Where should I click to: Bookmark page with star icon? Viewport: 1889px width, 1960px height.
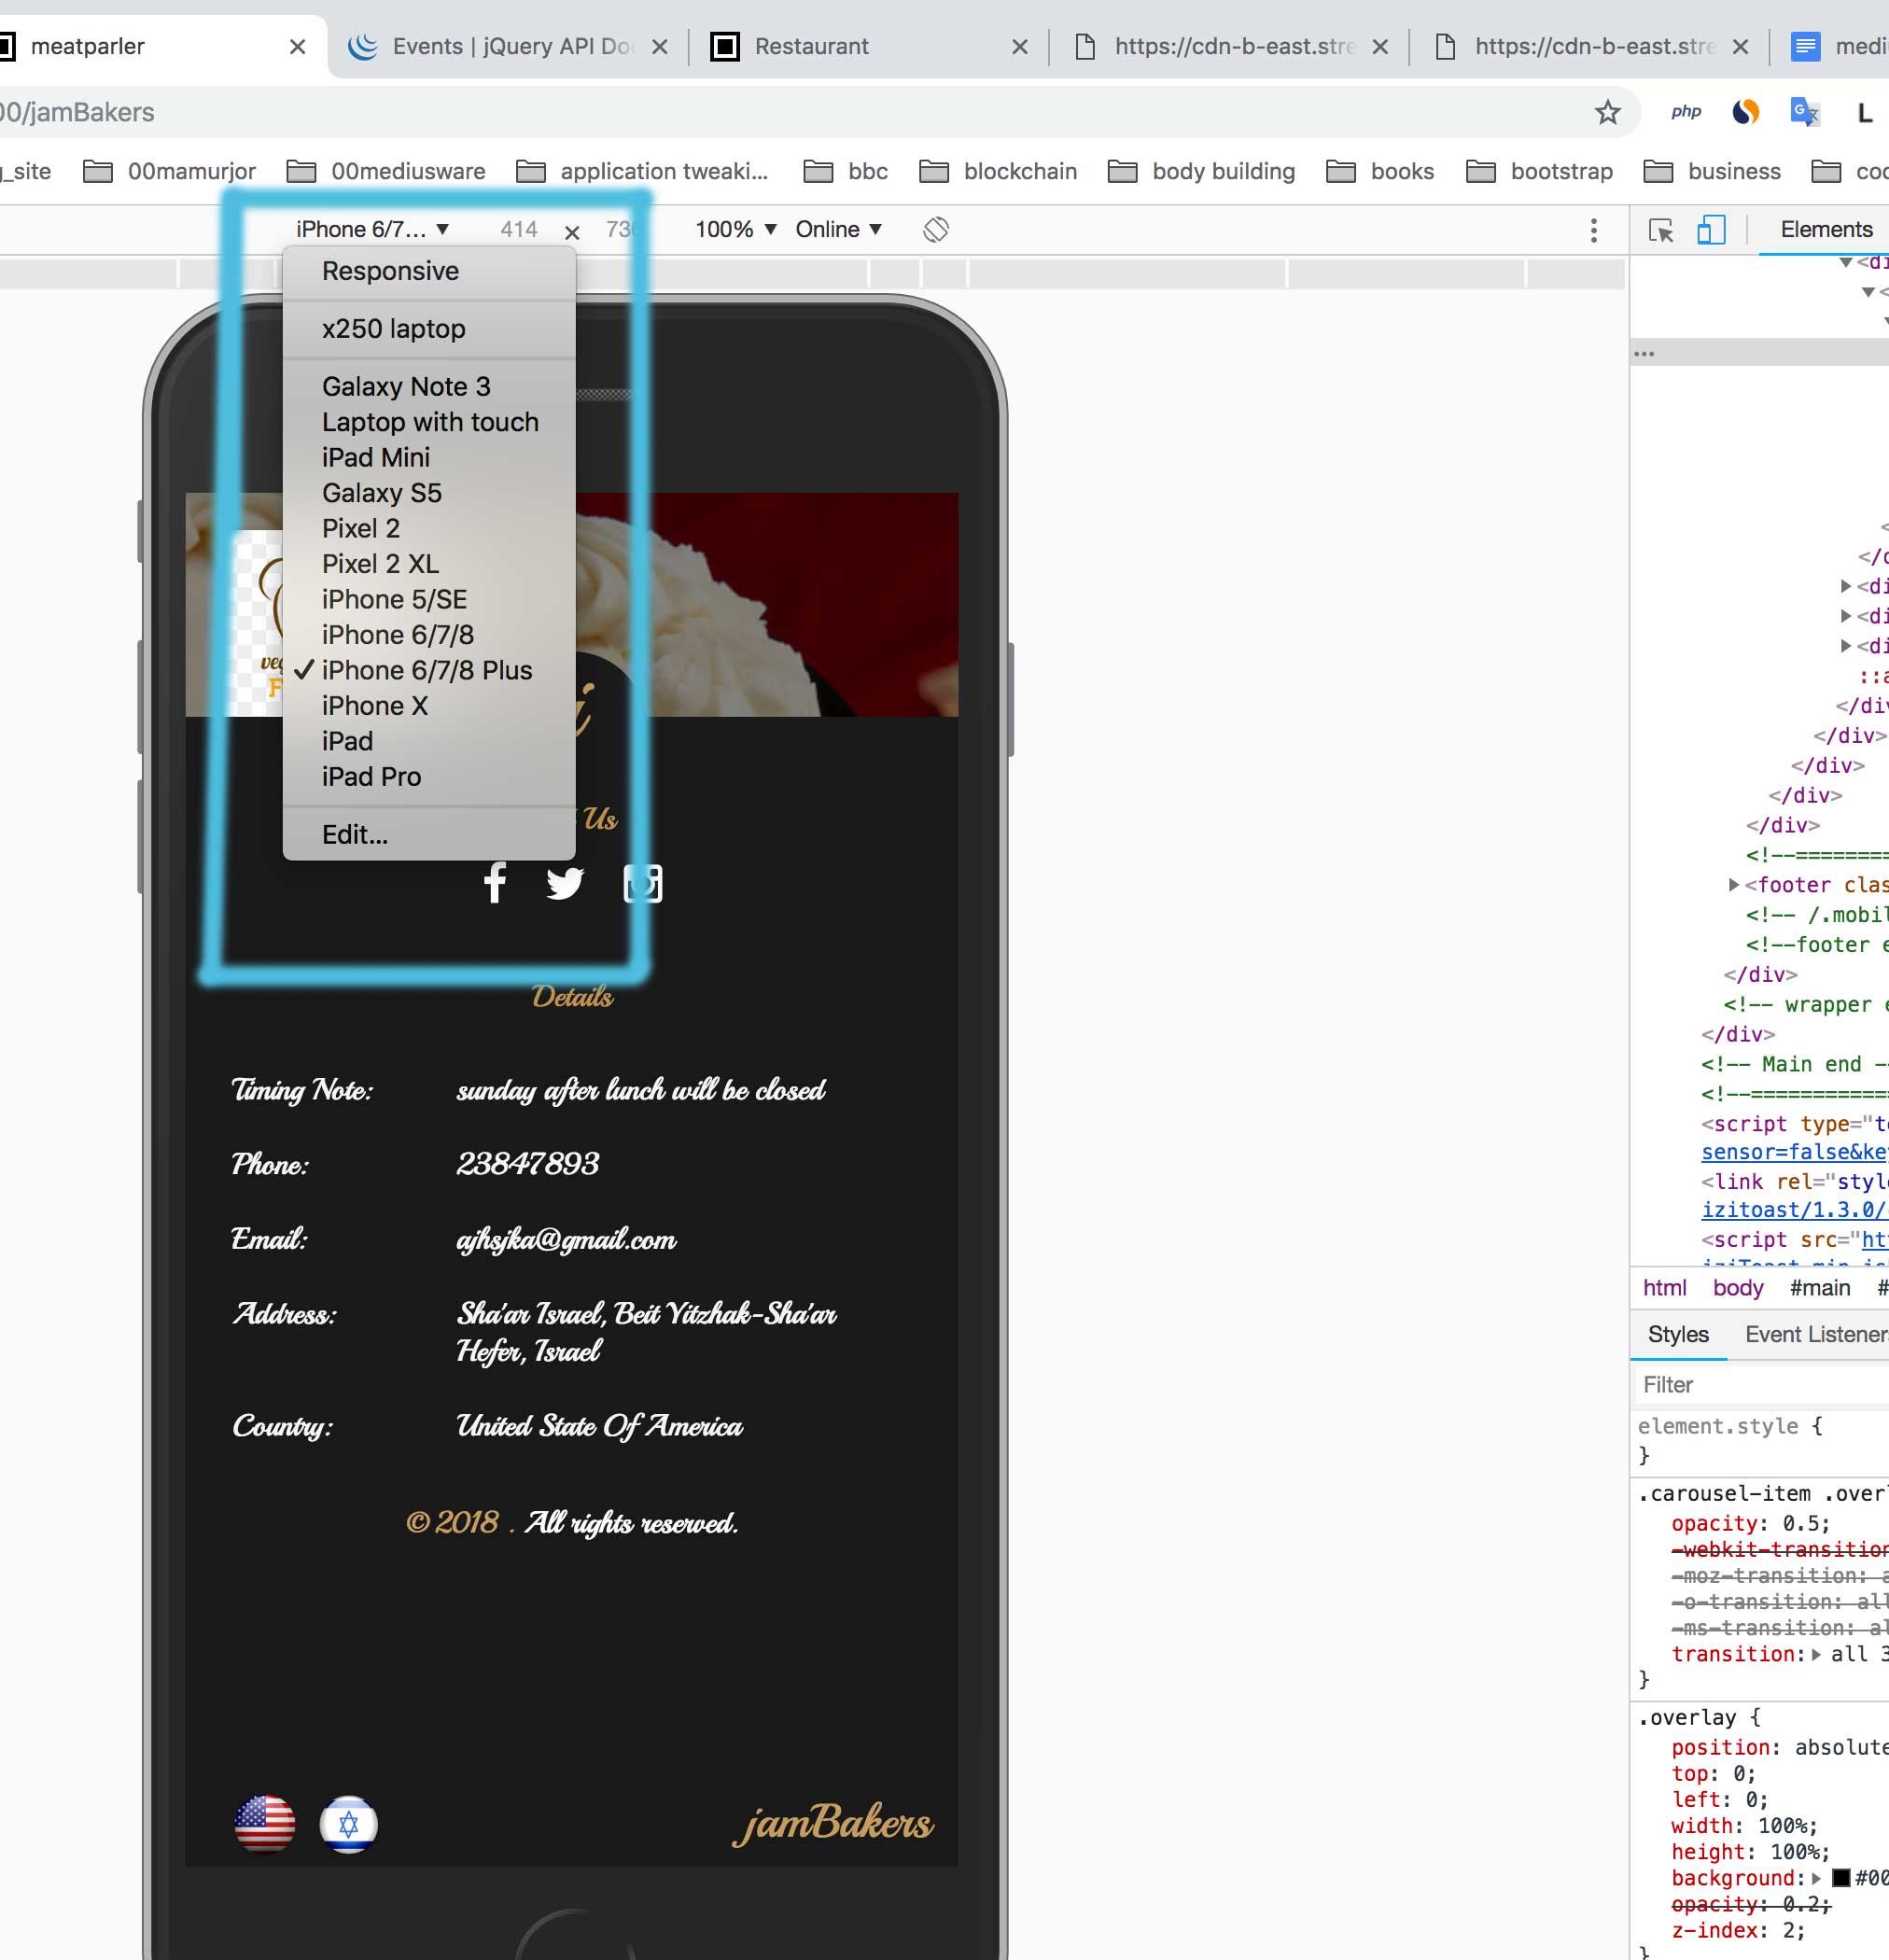(x=1607, y=112)
